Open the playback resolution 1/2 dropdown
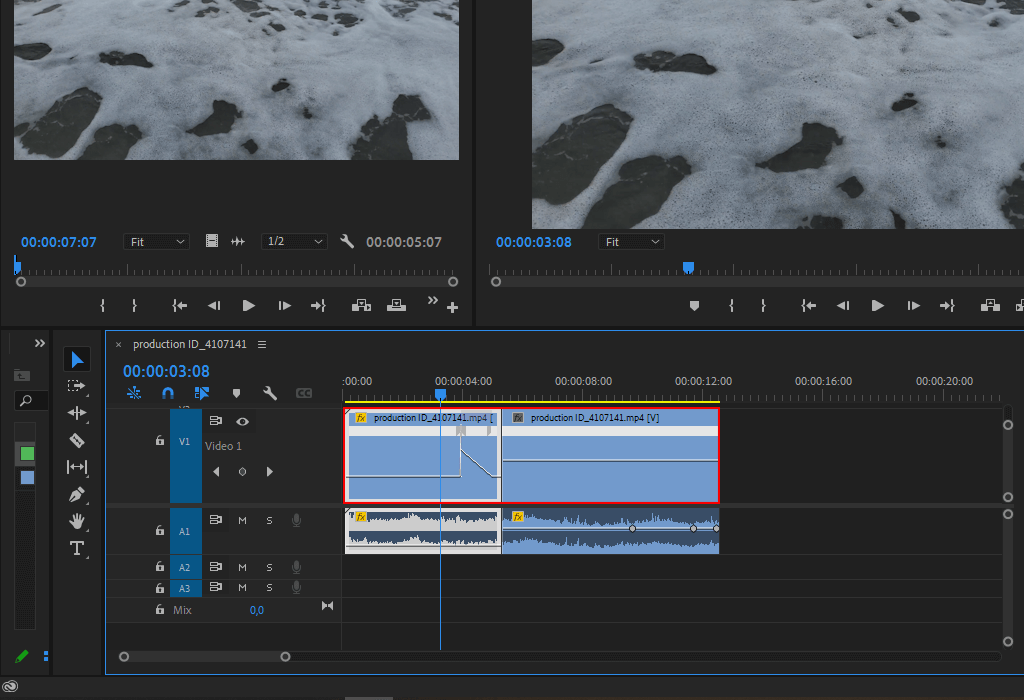1024x700 pixels. click(x=295, y=242)
